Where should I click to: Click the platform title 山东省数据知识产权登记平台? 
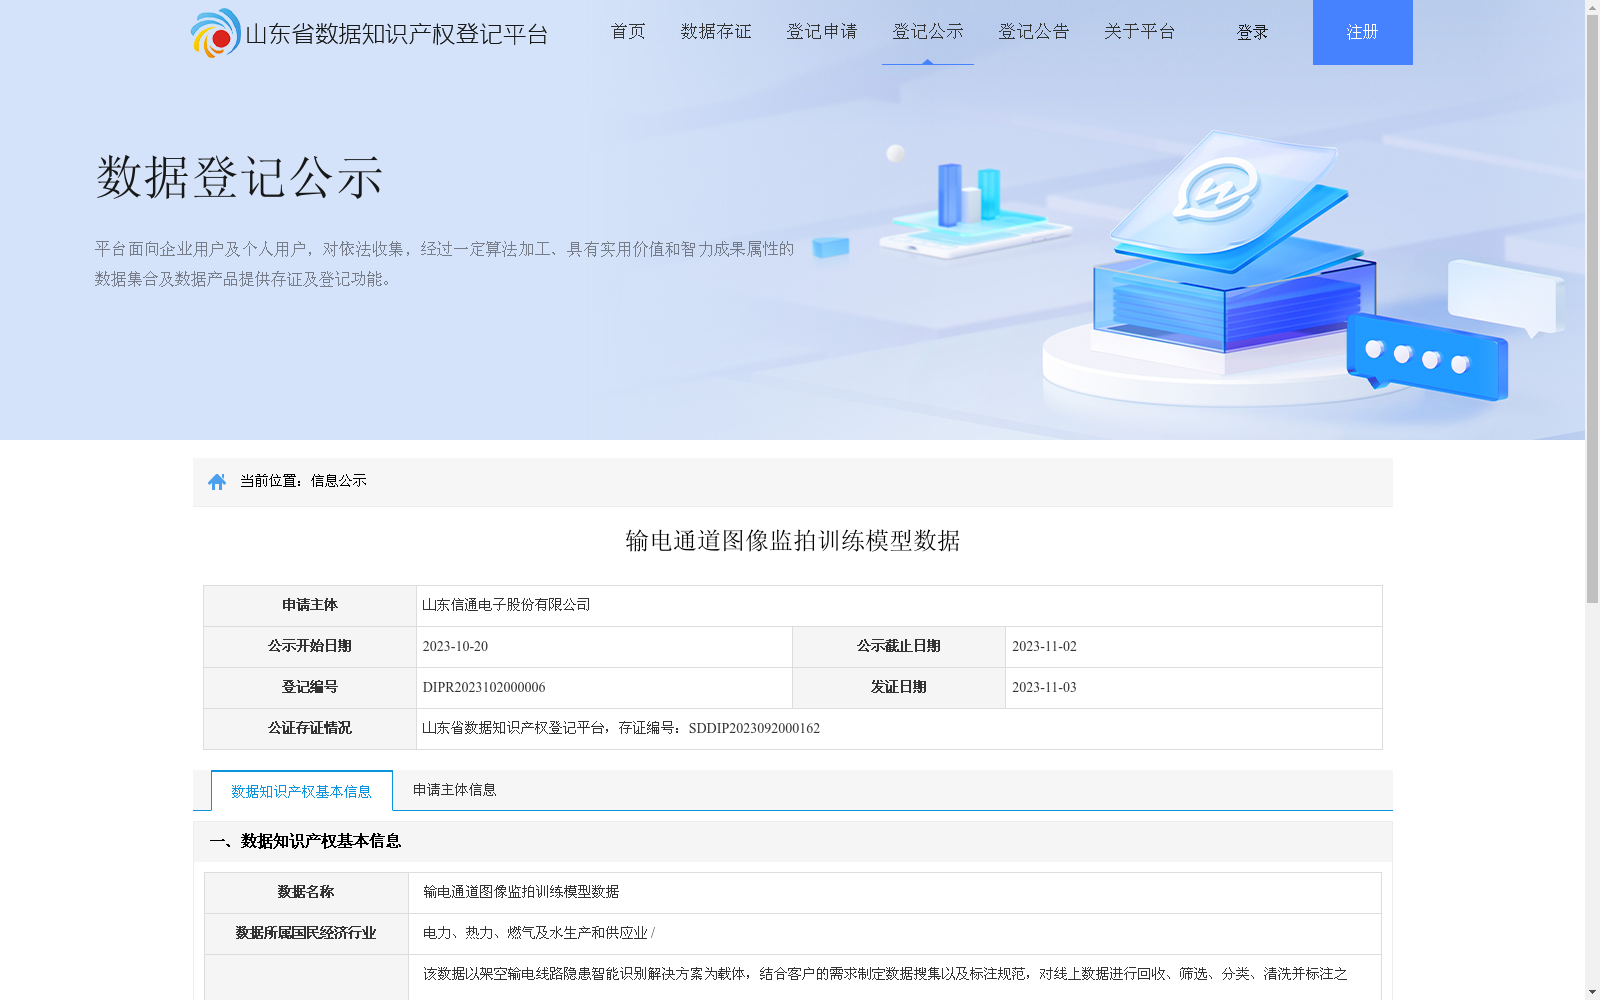tap(397, 34)
